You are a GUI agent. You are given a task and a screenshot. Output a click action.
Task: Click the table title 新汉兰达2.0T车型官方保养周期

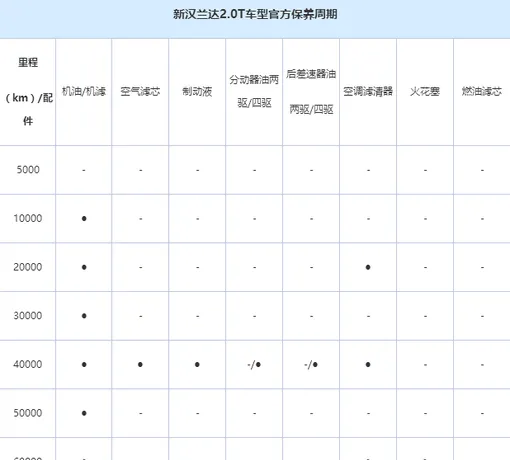pos(255,14)
